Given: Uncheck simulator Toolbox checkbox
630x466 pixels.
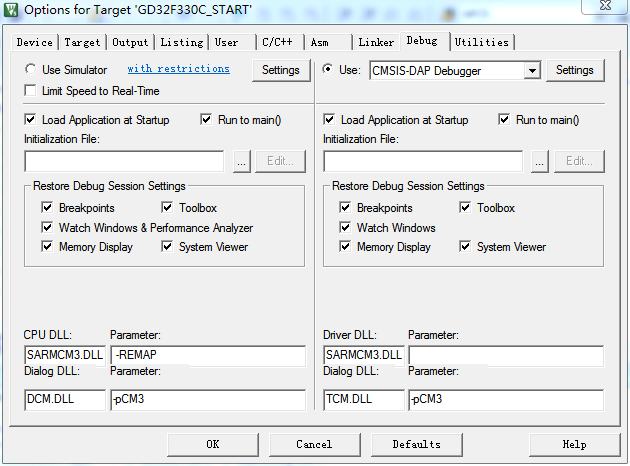Looking at the screenshot, I should point(167,207).
